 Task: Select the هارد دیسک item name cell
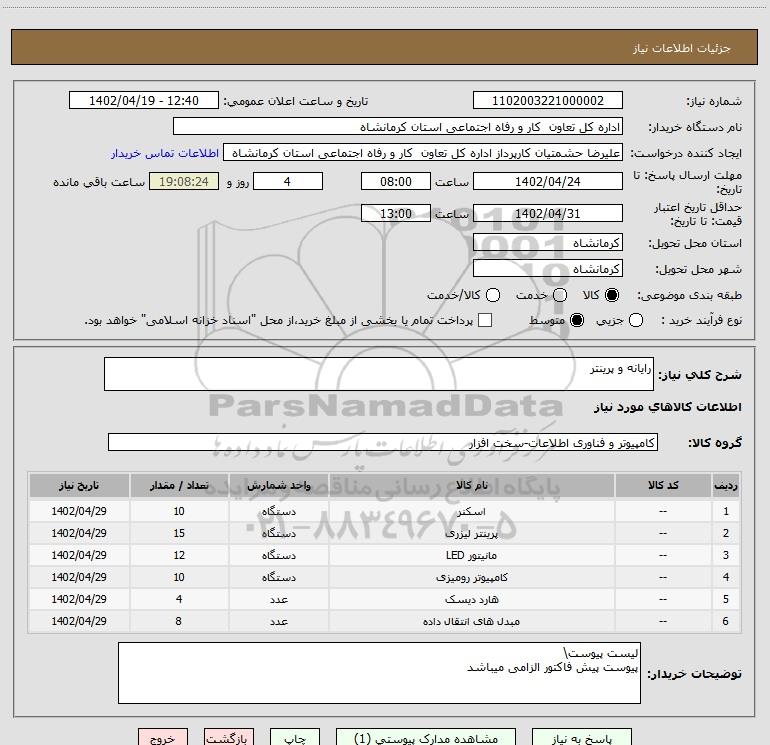click(471, 600)
